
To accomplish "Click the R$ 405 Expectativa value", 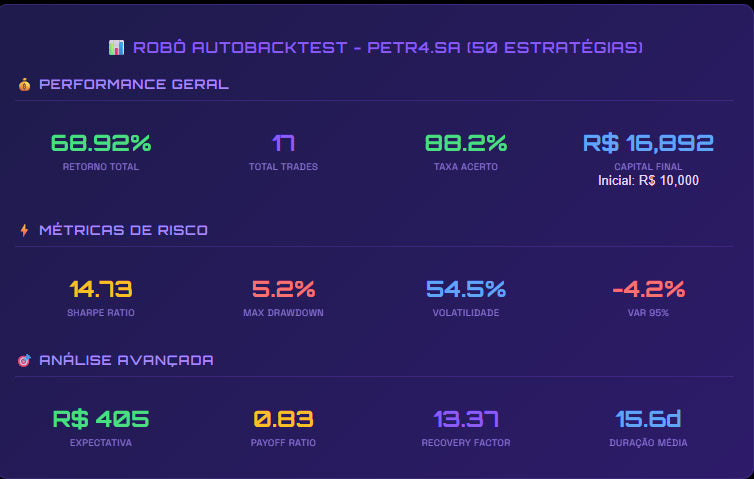I will tap(101, 419).
